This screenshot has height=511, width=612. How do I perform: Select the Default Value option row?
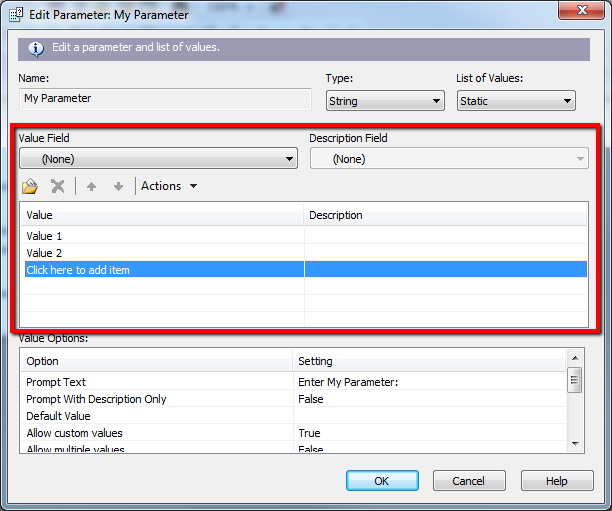(293, 416)
